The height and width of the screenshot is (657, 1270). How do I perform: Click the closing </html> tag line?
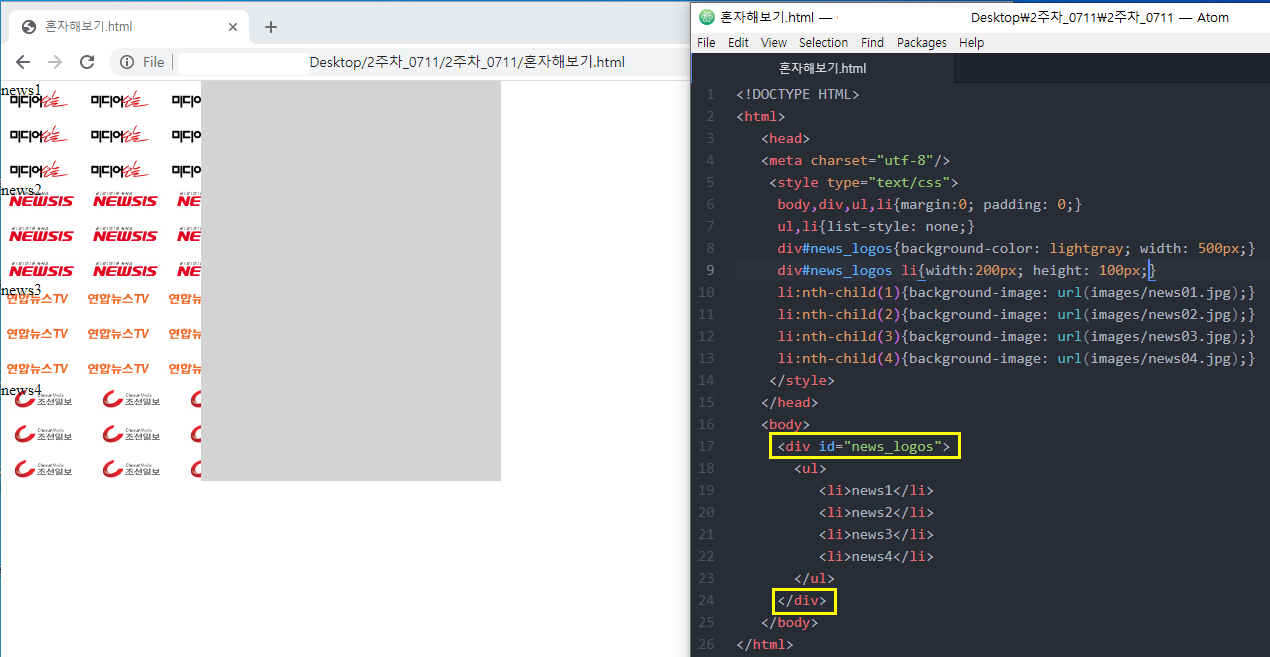pyautogui.click(x=764, y=644)
